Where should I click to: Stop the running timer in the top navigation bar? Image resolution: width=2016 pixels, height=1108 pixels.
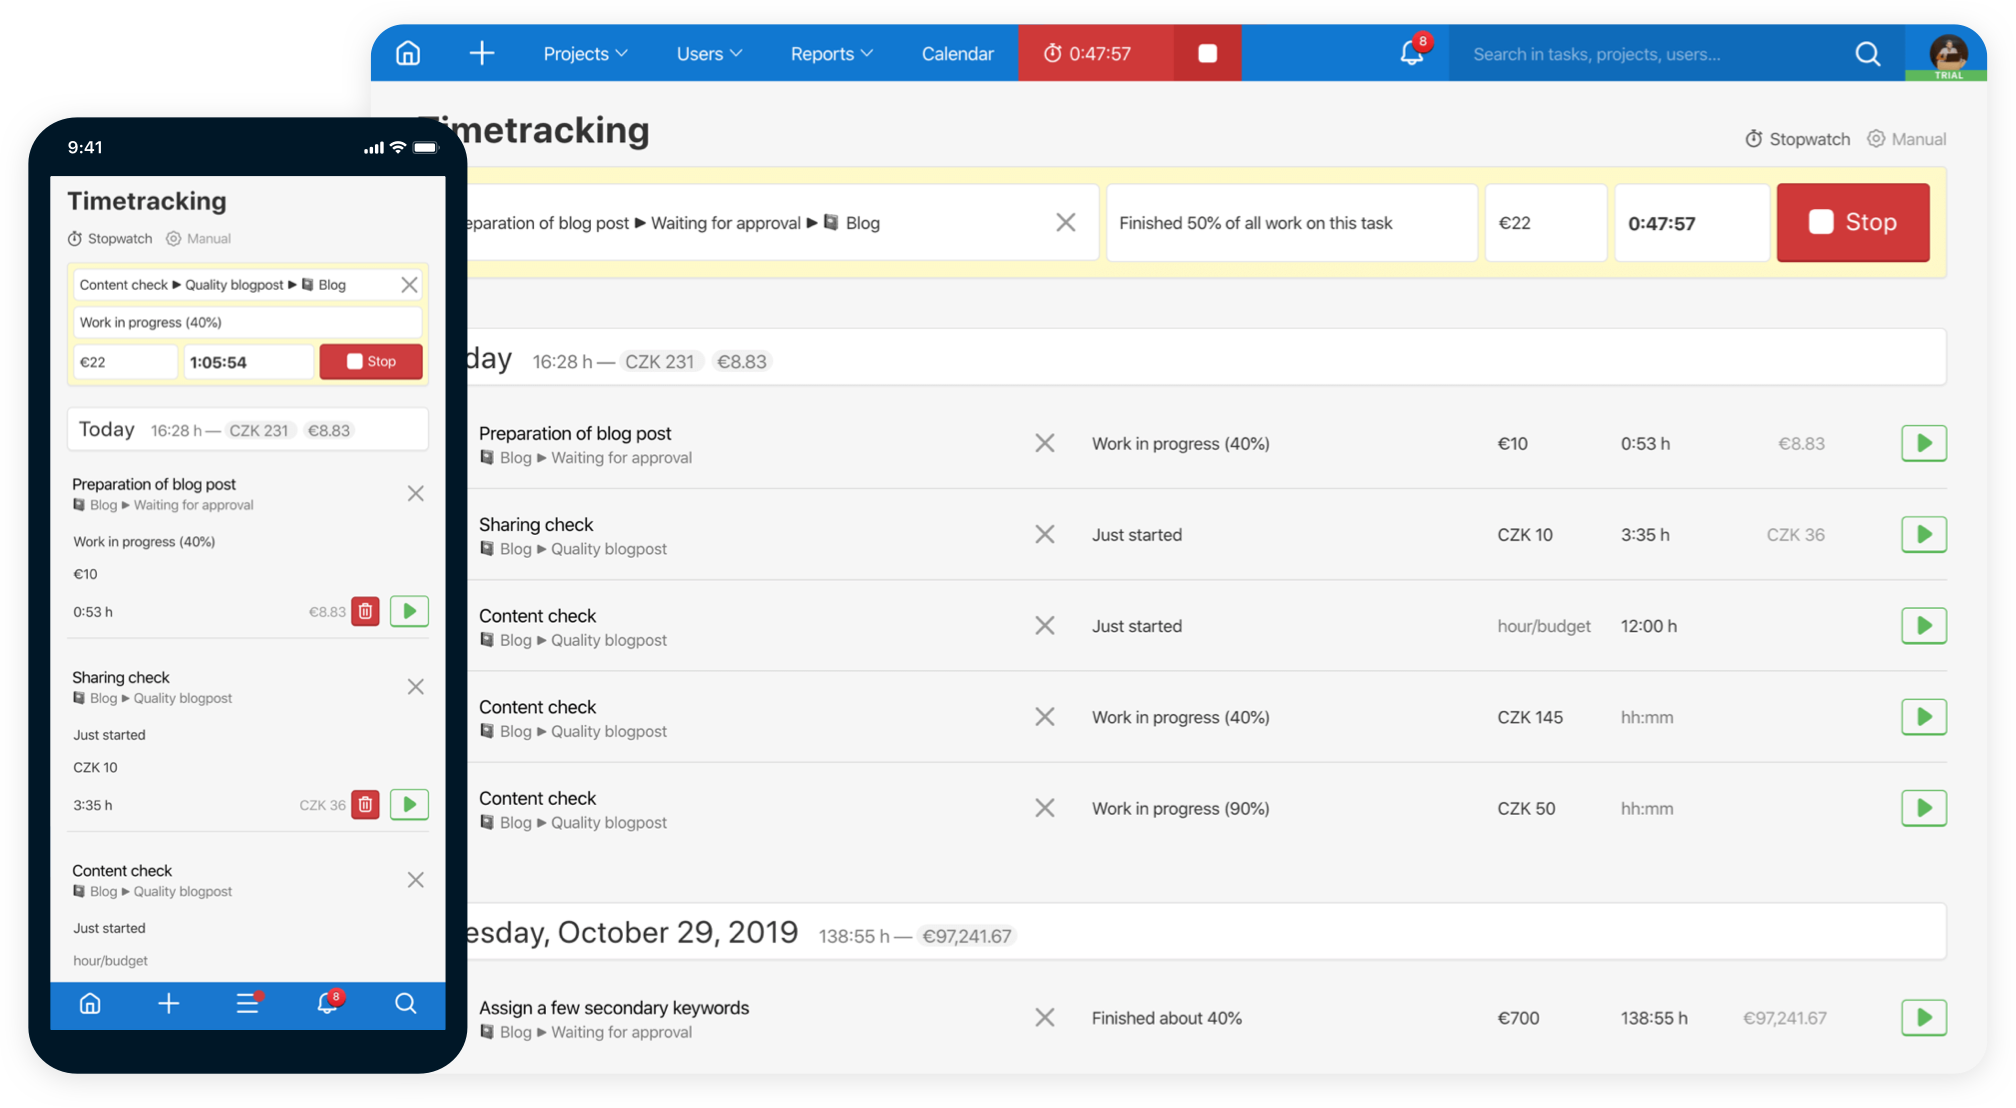[1206, 53]
